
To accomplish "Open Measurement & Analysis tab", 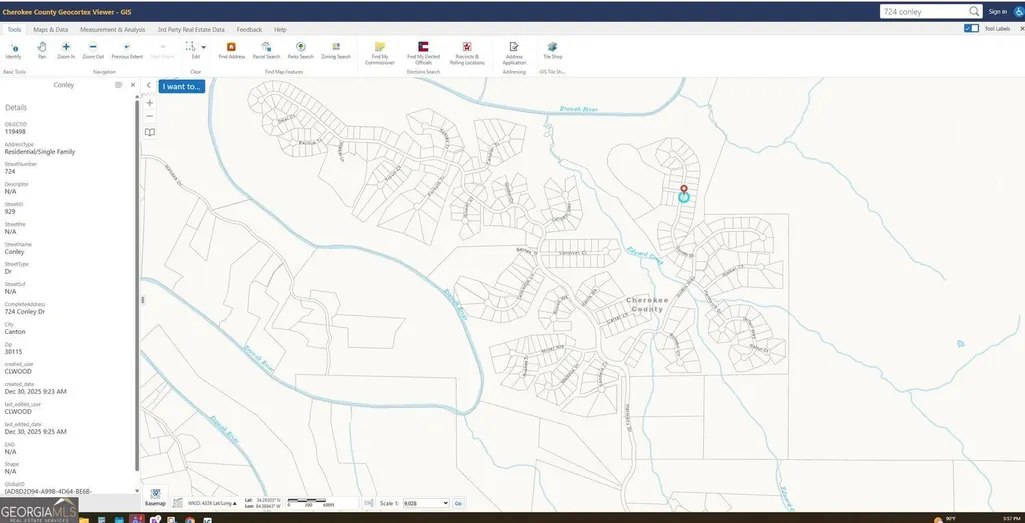I will (112, 29).
